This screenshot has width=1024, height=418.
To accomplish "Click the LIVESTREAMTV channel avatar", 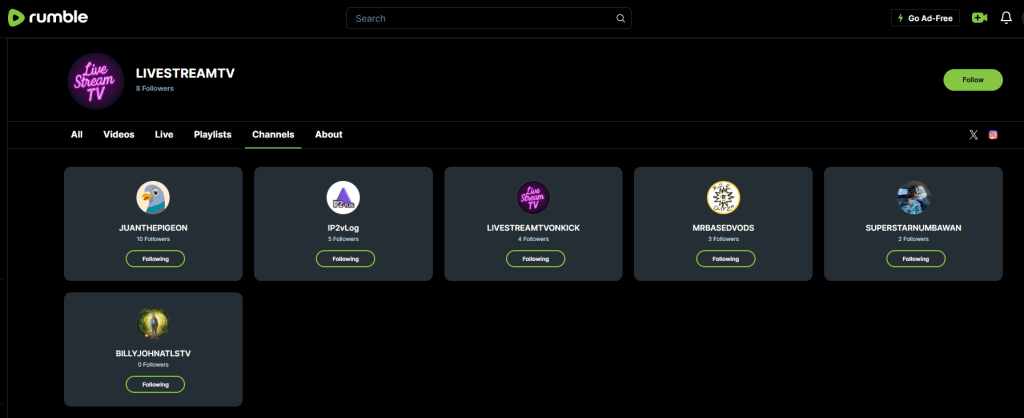I will [96, 80].
